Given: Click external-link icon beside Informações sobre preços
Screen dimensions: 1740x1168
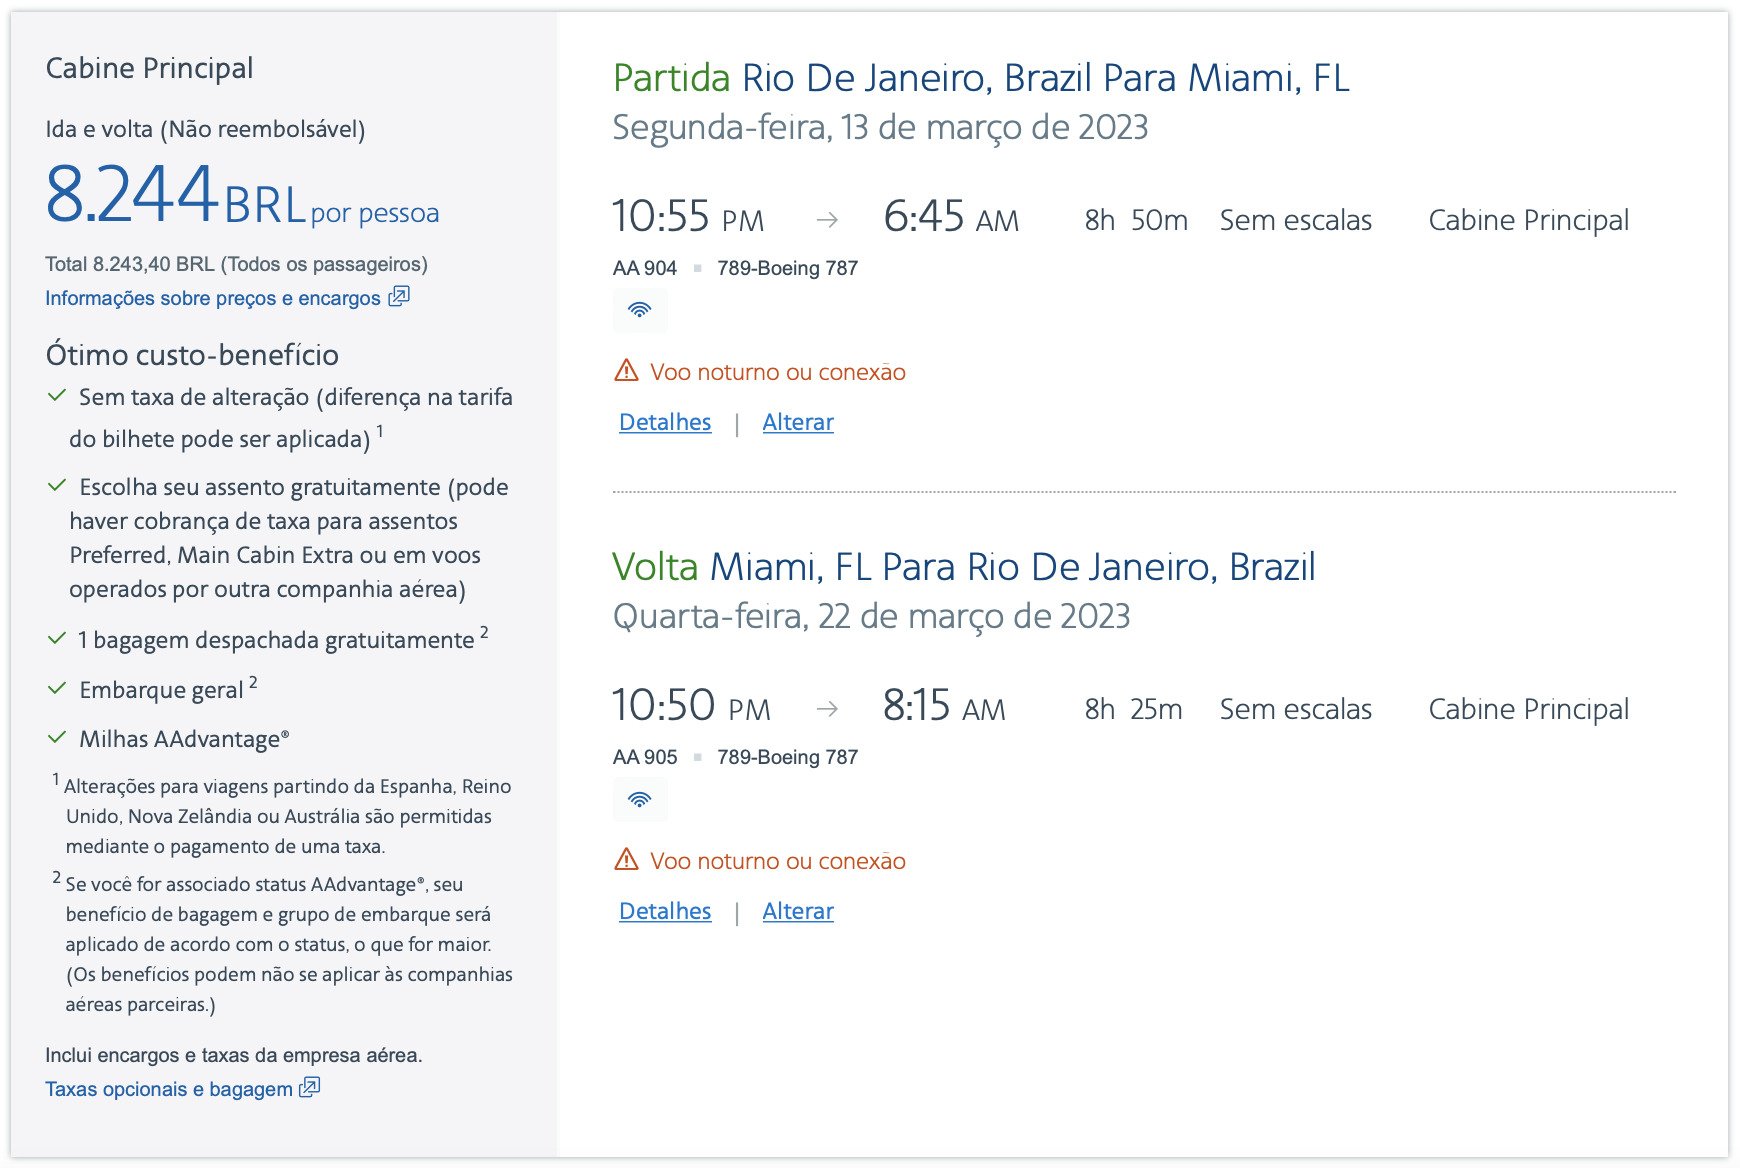Looking at the screenshot, I should pyautogui.click(x=399, y=297).
